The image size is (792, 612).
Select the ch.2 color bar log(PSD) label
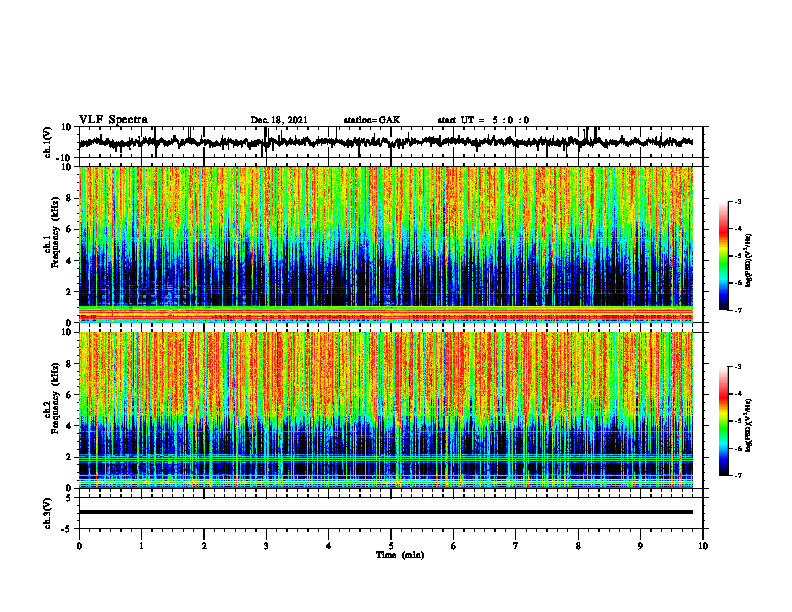click(748, 425)
